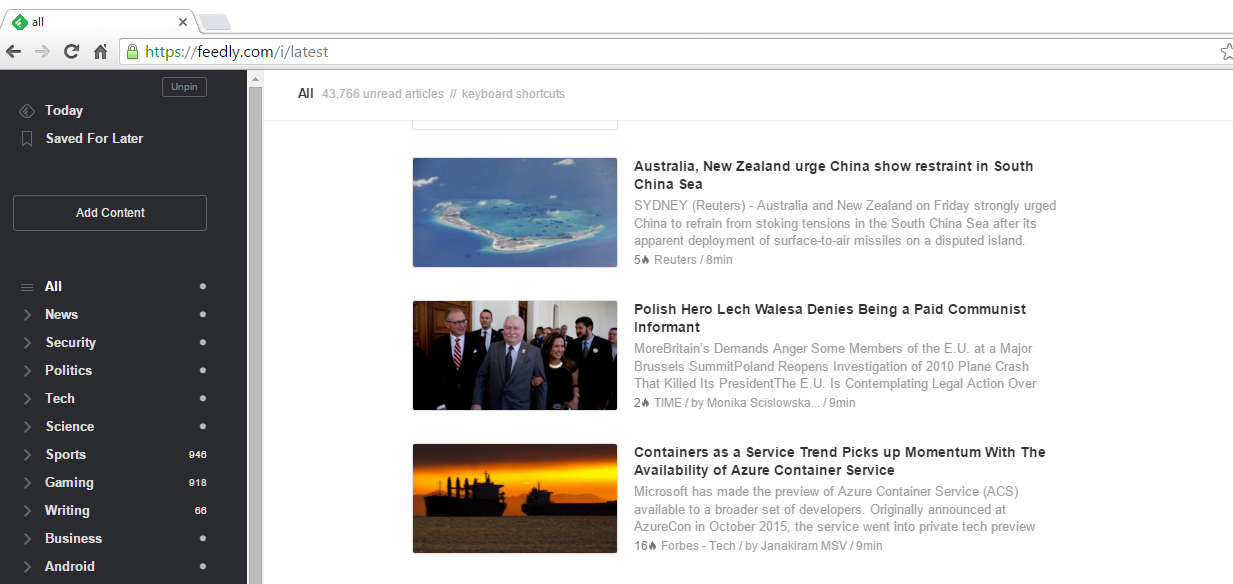
Task: Open the Today section
Action: tap(64, 111)
